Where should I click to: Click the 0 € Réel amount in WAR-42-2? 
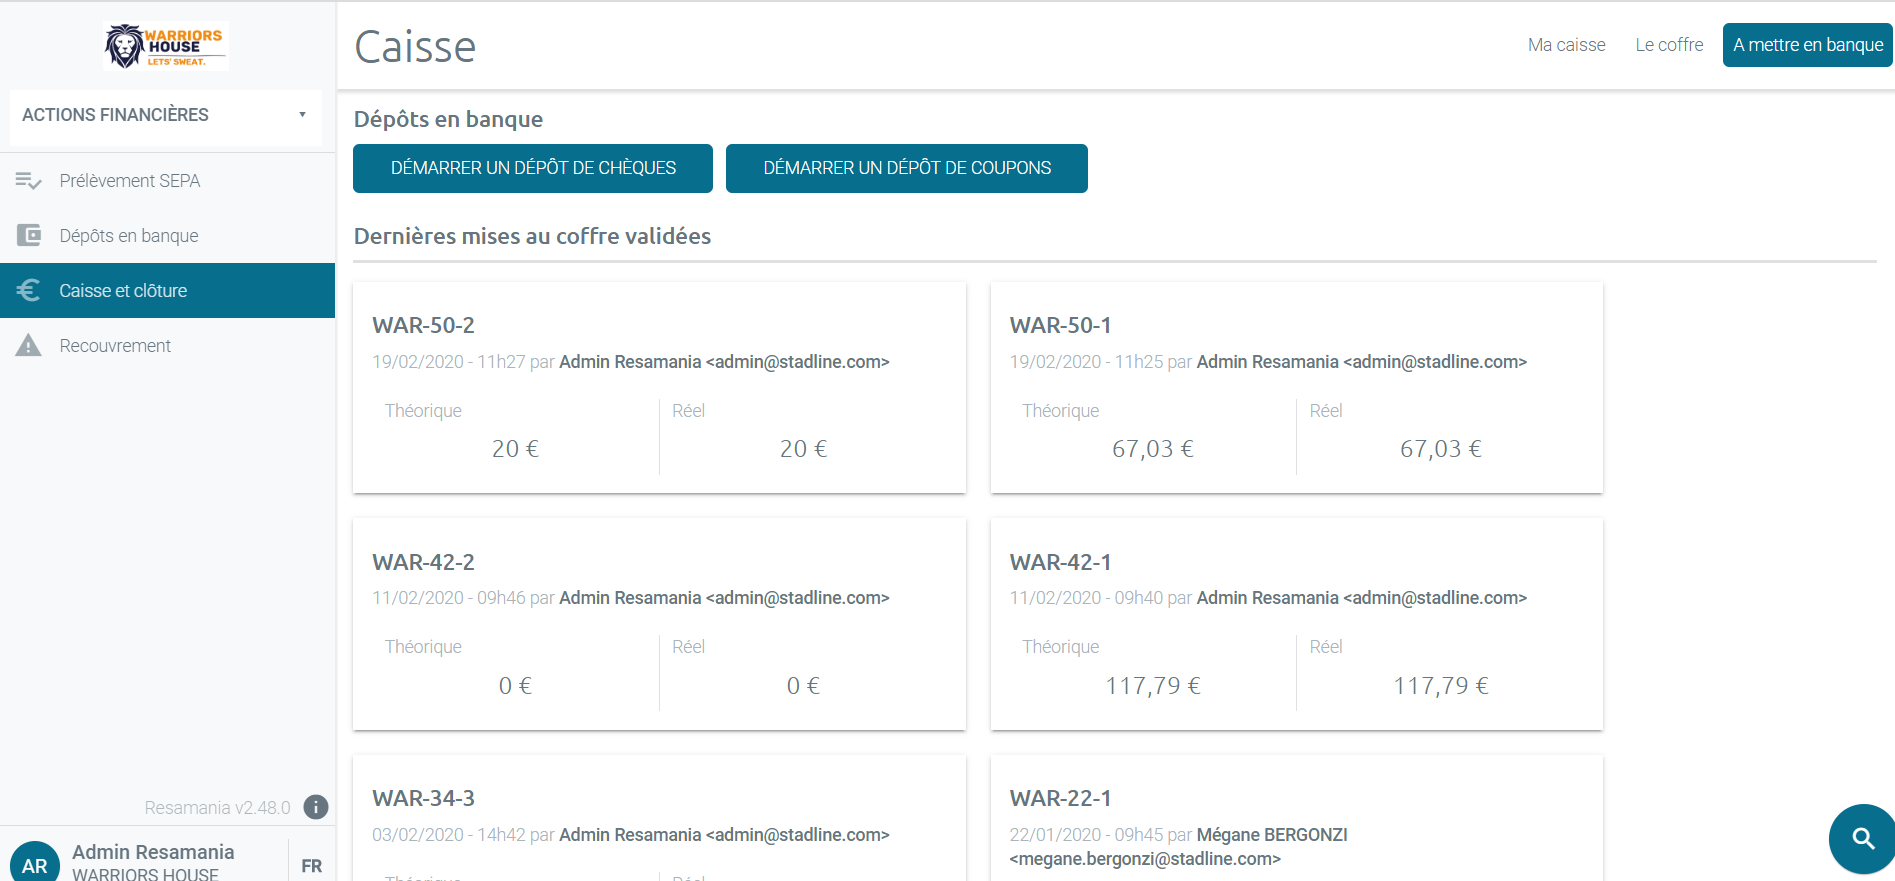(x=803, y=686)
